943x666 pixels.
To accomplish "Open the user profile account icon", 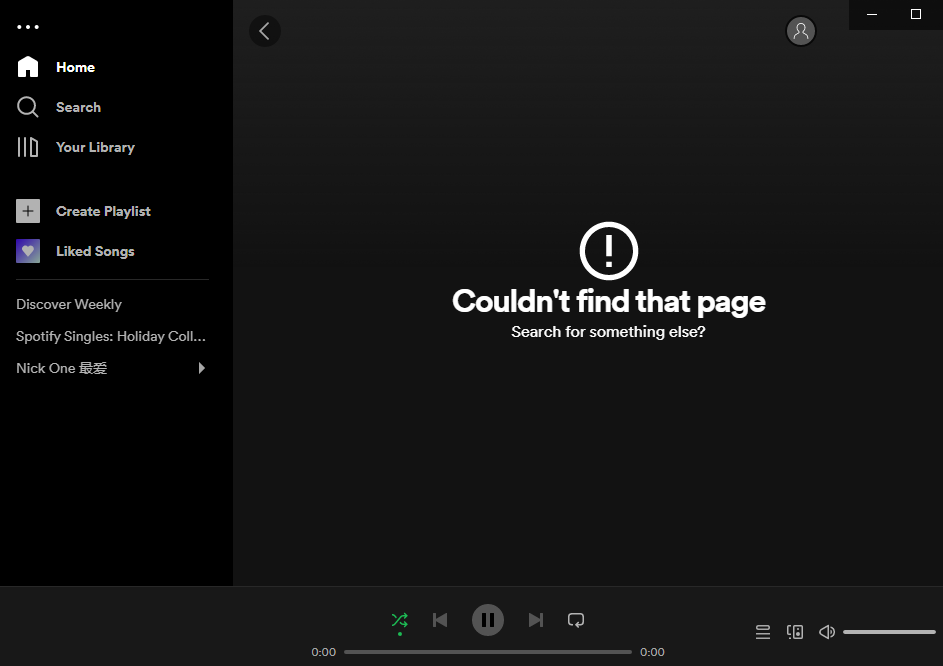I will 800,31.
